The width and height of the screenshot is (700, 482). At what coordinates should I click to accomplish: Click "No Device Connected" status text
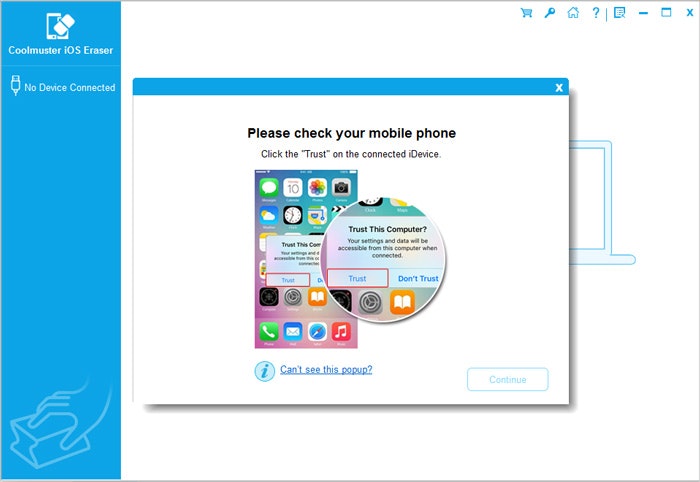coord(70,87)
